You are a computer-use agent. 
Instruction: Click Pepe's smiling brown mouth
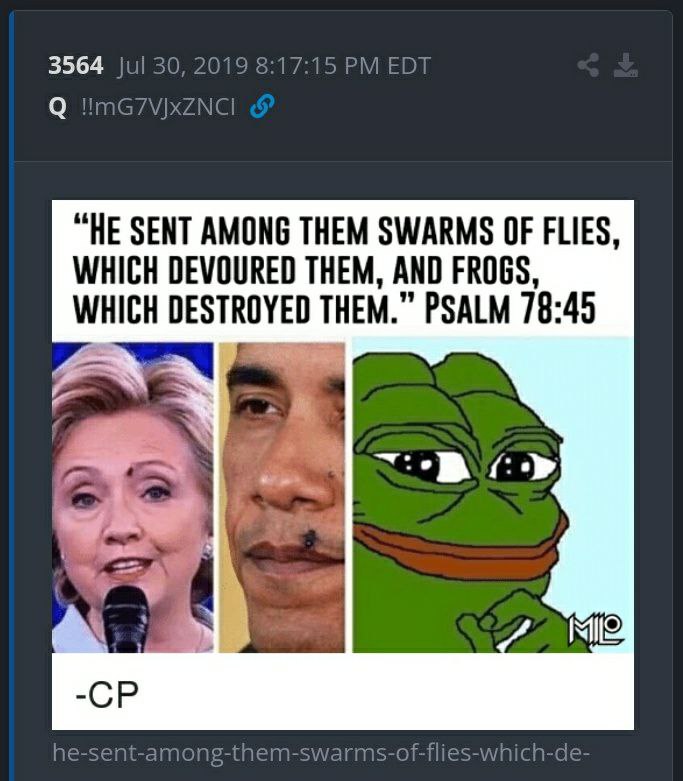[461, 550]
